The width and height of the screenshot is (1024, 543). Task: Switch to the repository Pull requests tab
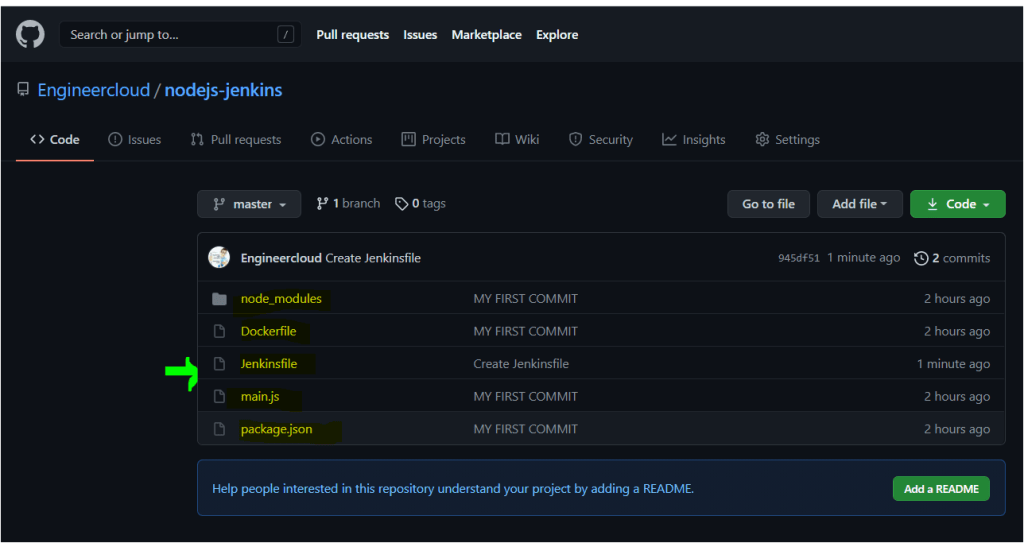pyautogui.click(x=236, y=139)
